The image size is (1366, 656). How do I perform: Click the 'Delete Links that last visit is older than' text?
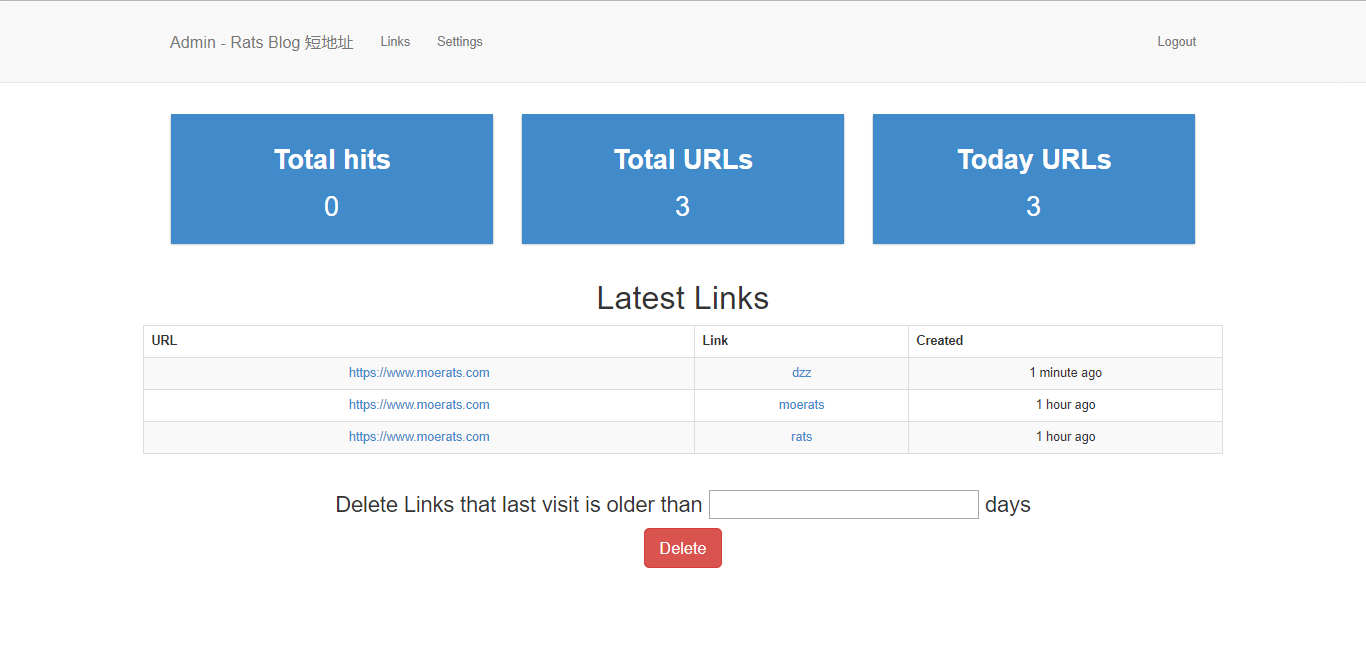519,505
